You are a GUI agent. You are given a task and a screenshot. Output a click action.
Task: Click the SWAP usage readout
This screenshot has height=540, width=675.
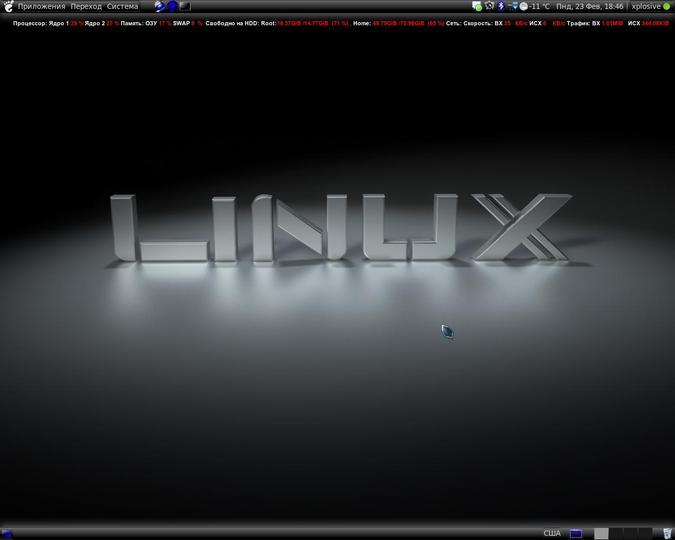[x=188, y=23]
